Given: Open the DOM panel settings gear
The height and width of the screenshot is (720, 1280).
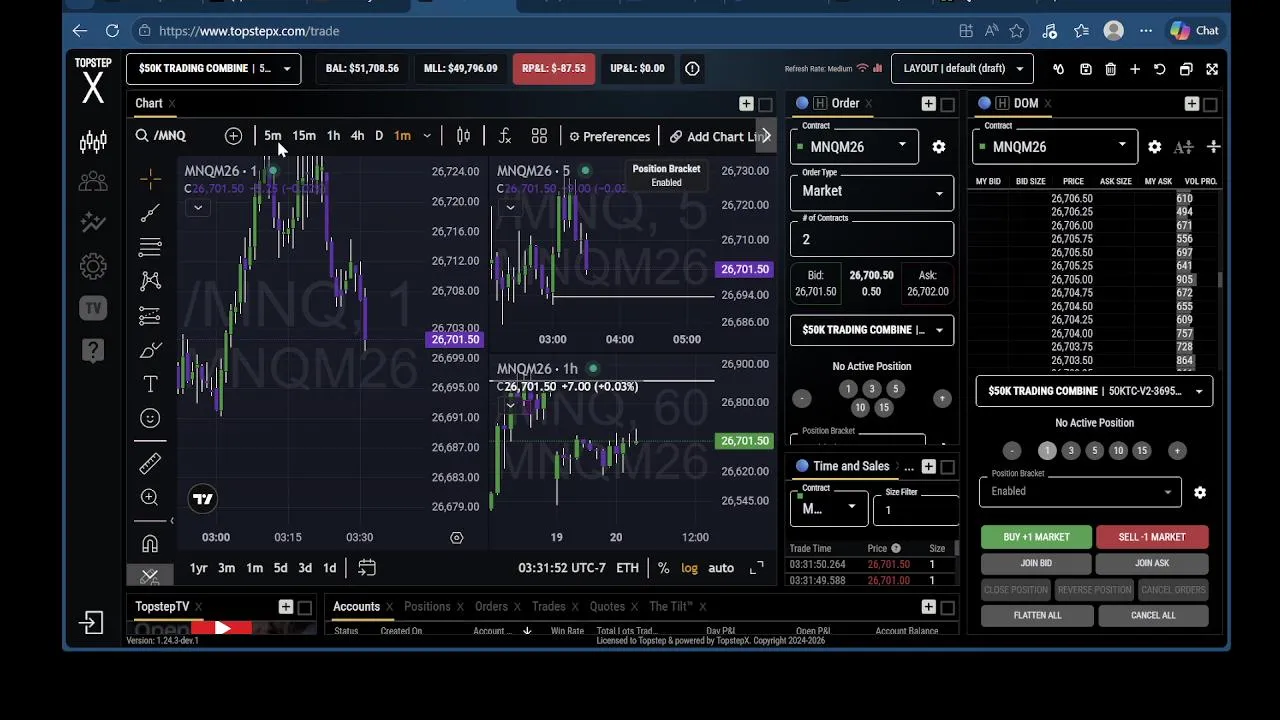Looking at the screenshot, I should [x=1154, y=147].
